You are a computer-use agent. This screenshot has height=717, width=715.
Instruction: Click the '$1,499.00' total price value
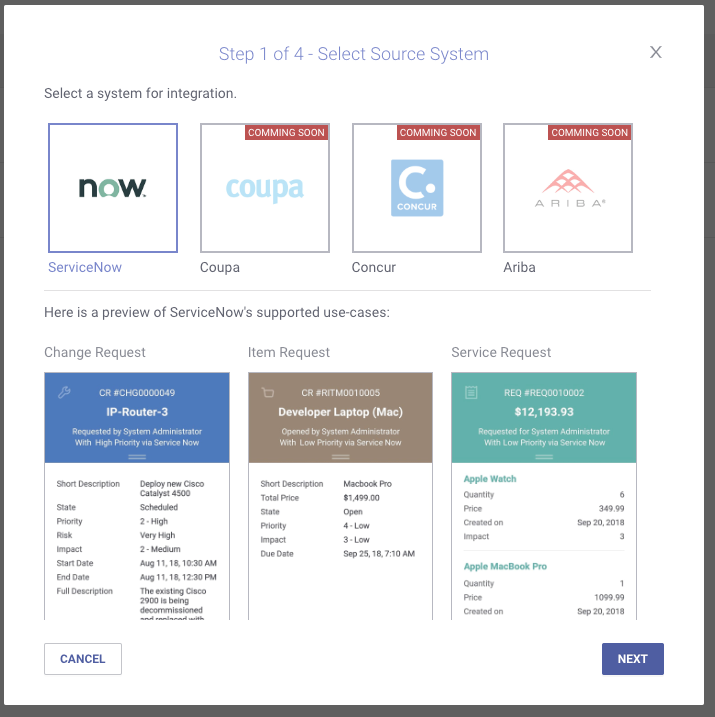(361, 498)
